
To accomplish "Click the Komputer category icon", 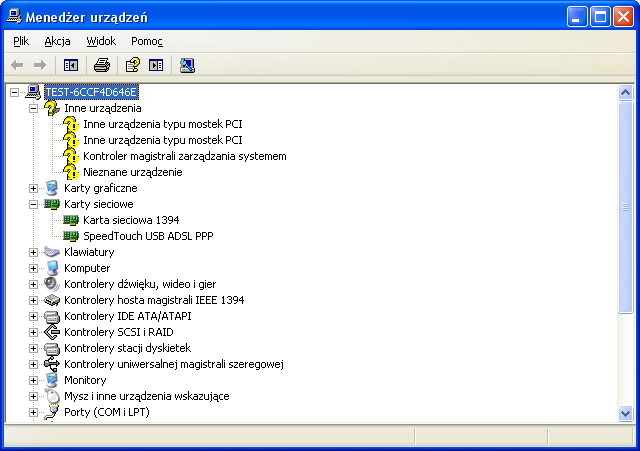I will pos(52,268).
